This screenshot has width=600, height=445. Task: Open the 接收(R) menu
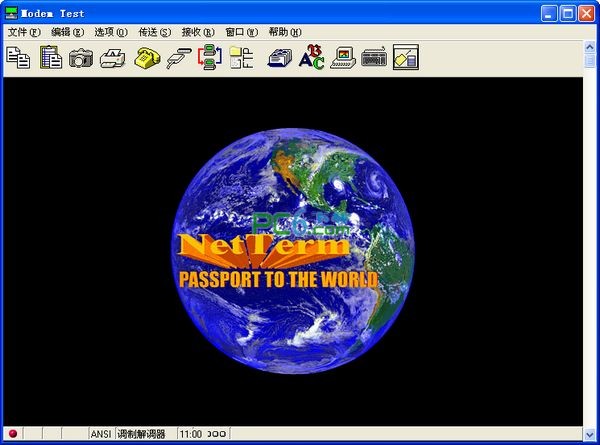click(198, 32)
